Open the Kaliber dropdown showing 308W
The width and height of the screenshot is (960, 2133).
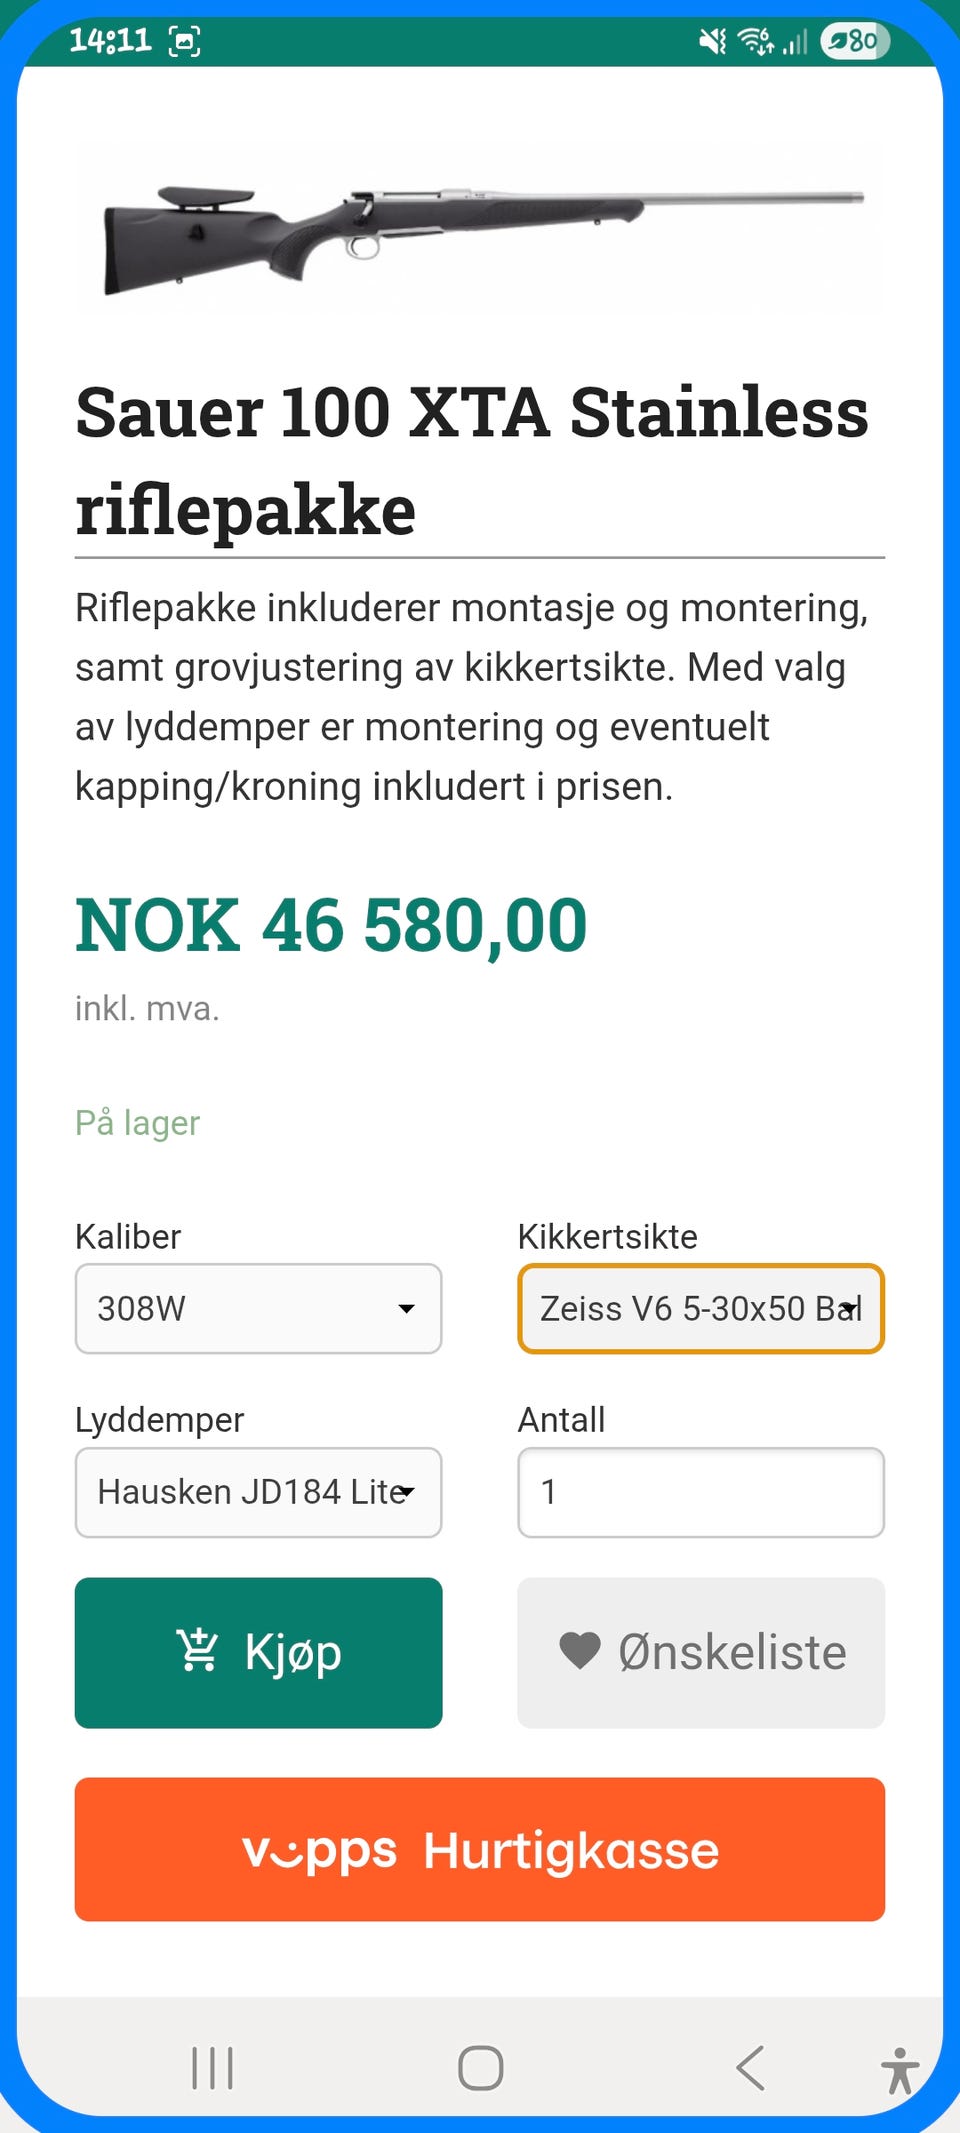coord(258,1308)
